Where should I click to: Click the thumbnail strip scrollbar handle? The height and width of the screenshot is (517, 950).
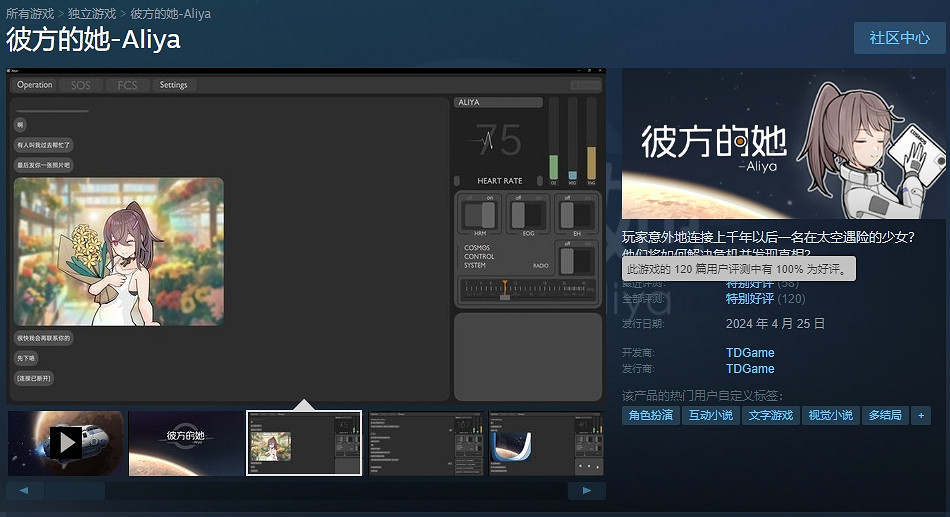(x=75, y=491)
